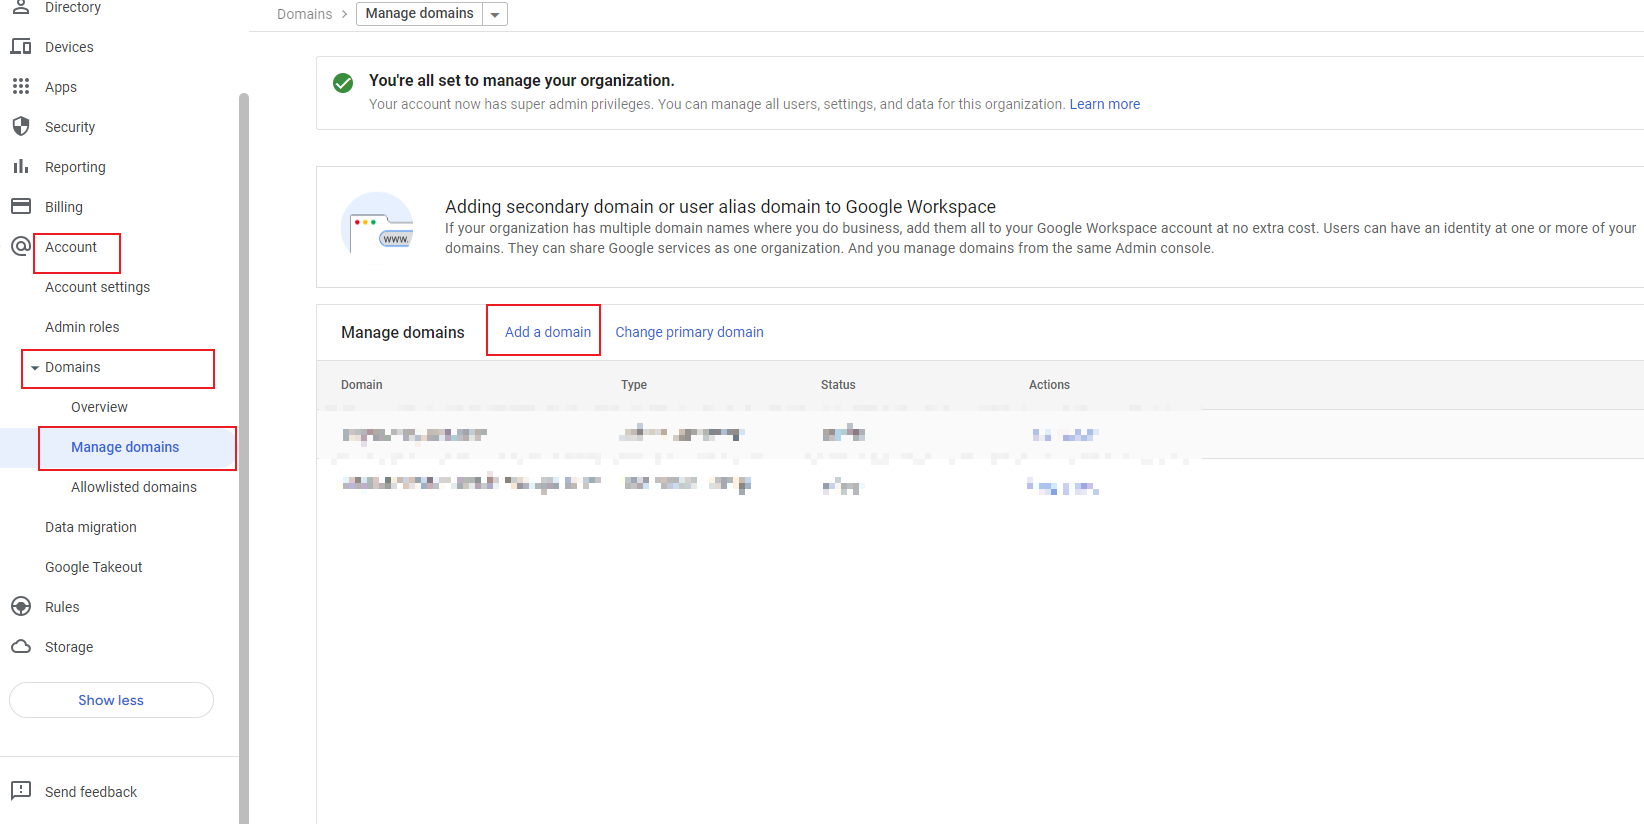Open Google Takeout
The image size is (1644, 824).
tap(94, 567)
